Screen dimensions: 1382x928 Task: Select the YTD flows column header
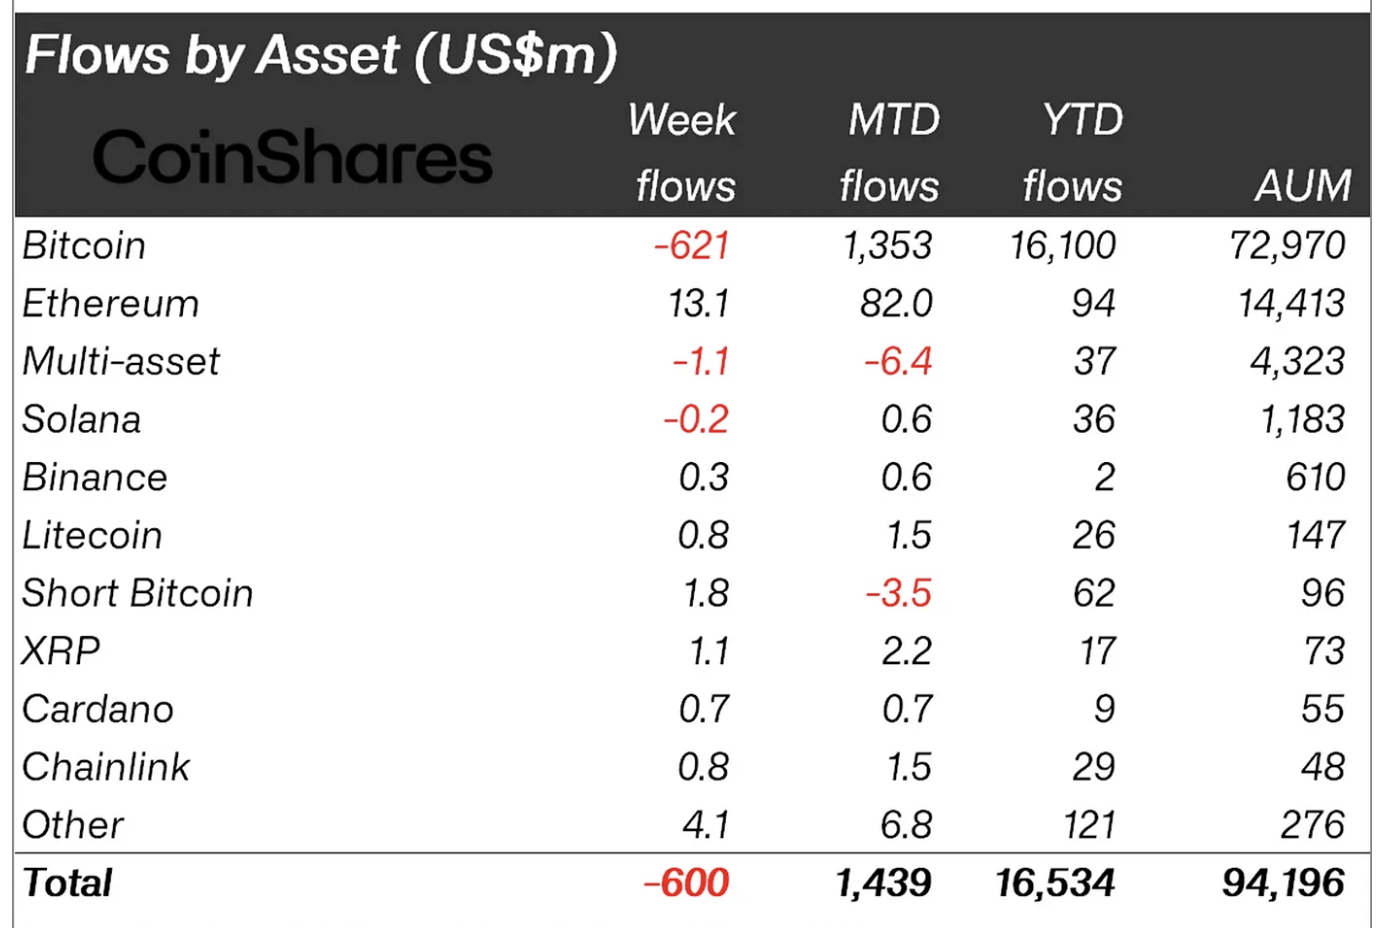tap(1073, 153)
